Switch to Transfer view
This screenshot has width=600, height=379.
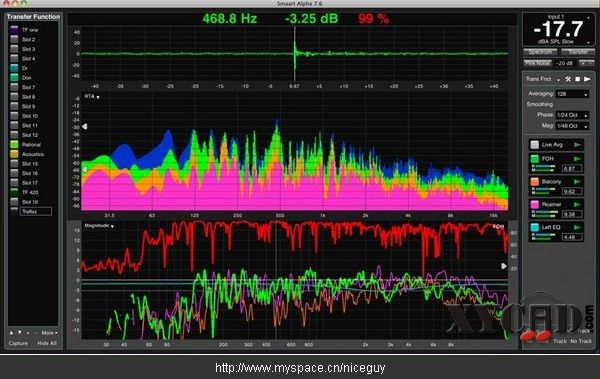pyautogui.click(x=578, y=52)
